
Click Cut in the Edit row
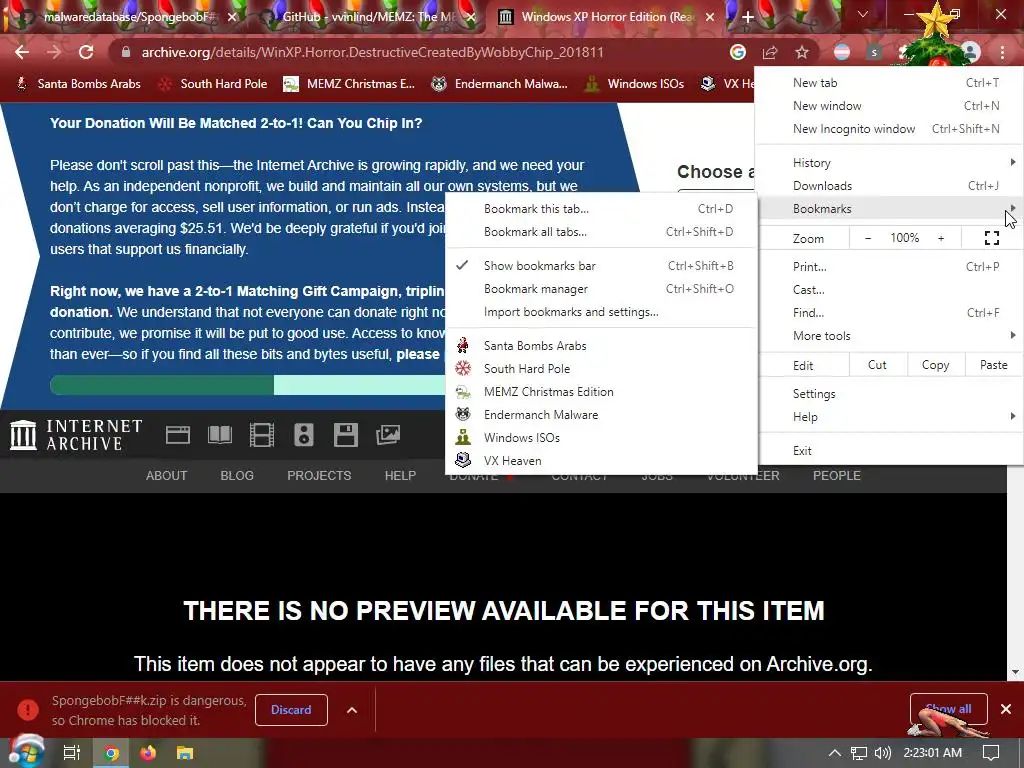click(x=877, y=365)
